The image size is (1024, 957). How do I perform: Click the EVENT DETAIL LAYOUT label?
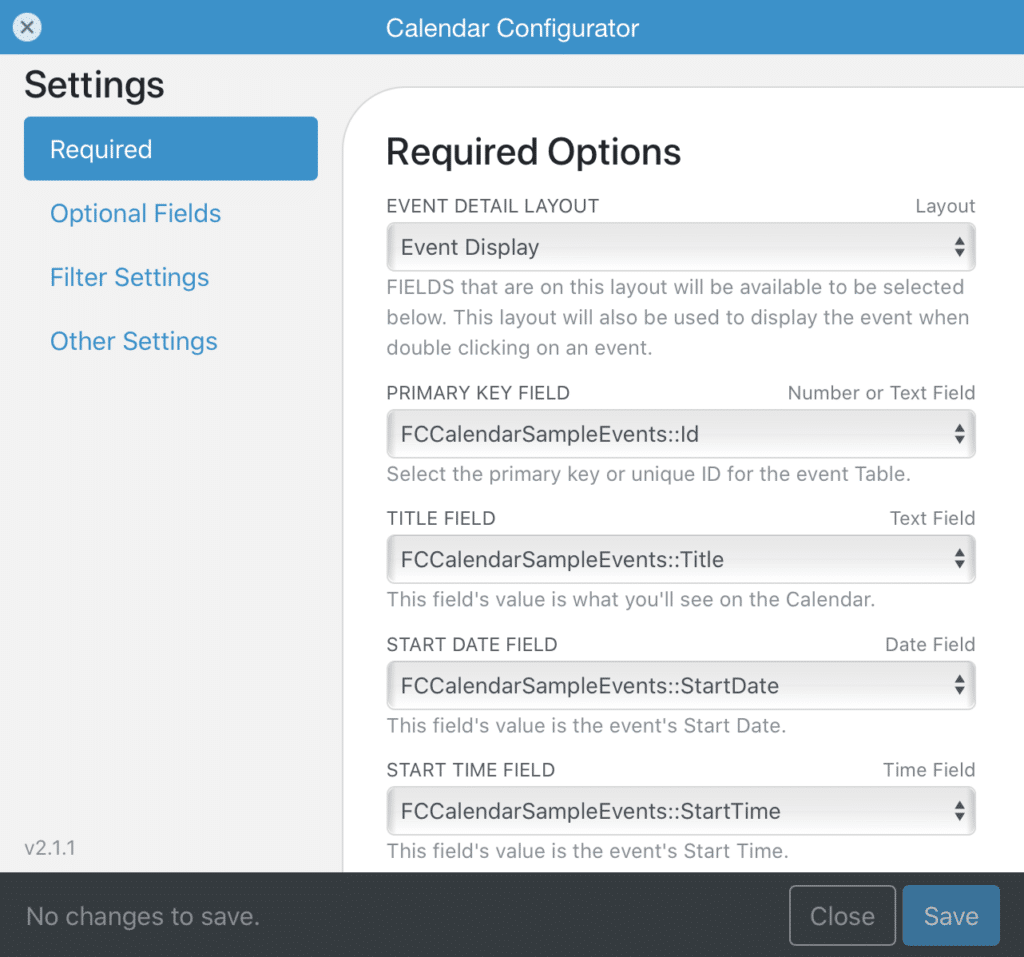(493, 206)
